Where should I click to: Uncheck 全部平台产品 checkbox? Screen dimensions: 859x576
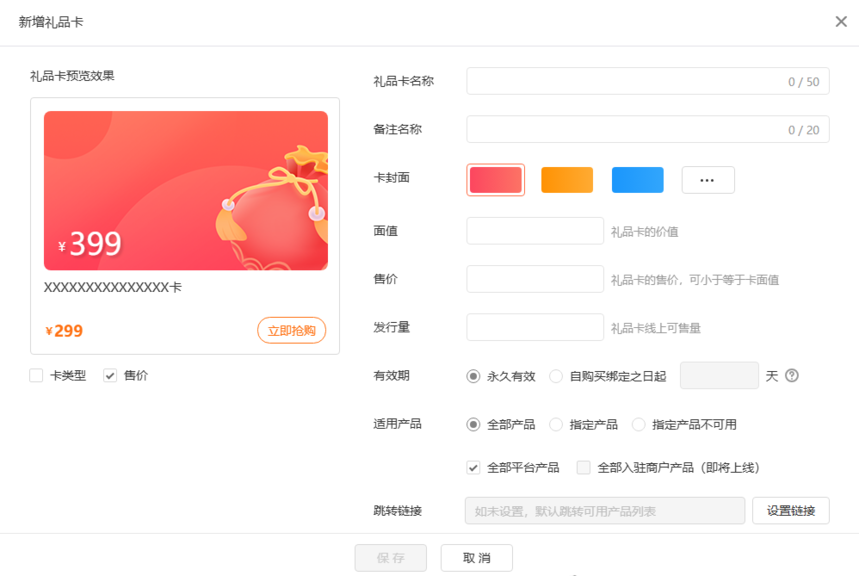click(x=474, y=467)
